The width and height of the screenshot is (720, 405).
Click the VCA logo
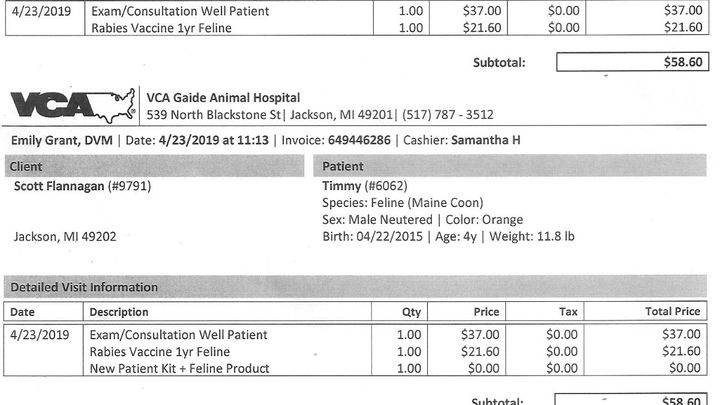(x=73, y=106)
